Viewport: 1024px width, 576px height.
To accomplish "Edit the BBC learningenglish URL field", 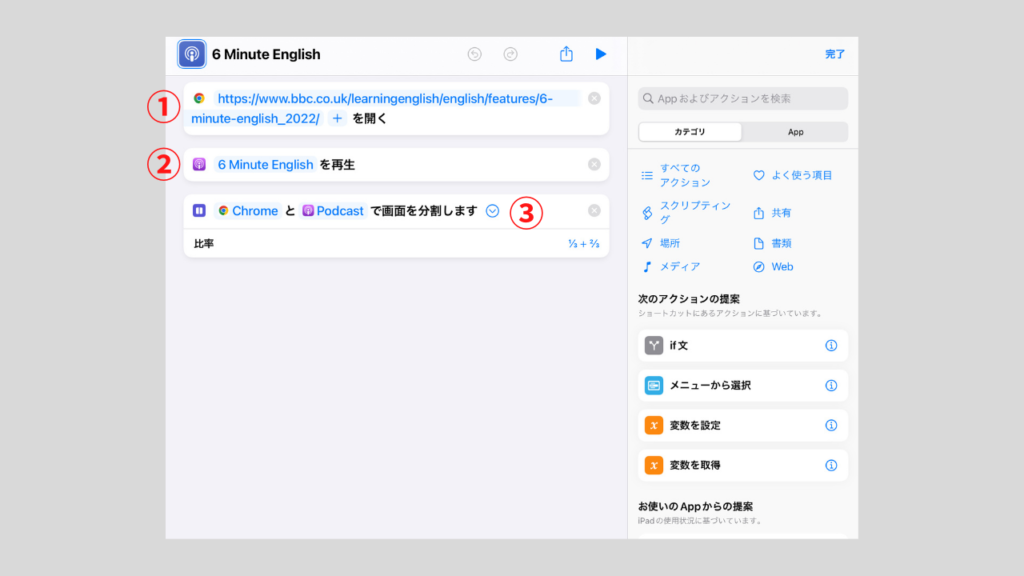I will point(385,108).
